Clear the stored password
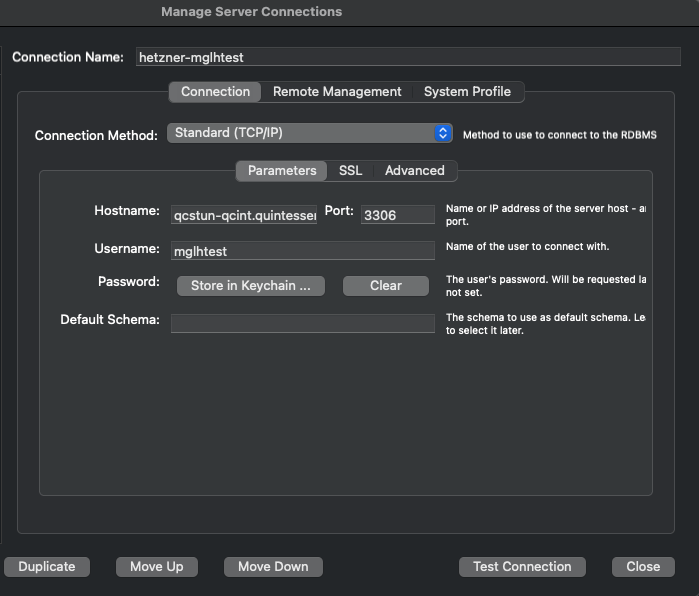Image resolution: width=699 pixels, height=596 pixels. [385, 286]
